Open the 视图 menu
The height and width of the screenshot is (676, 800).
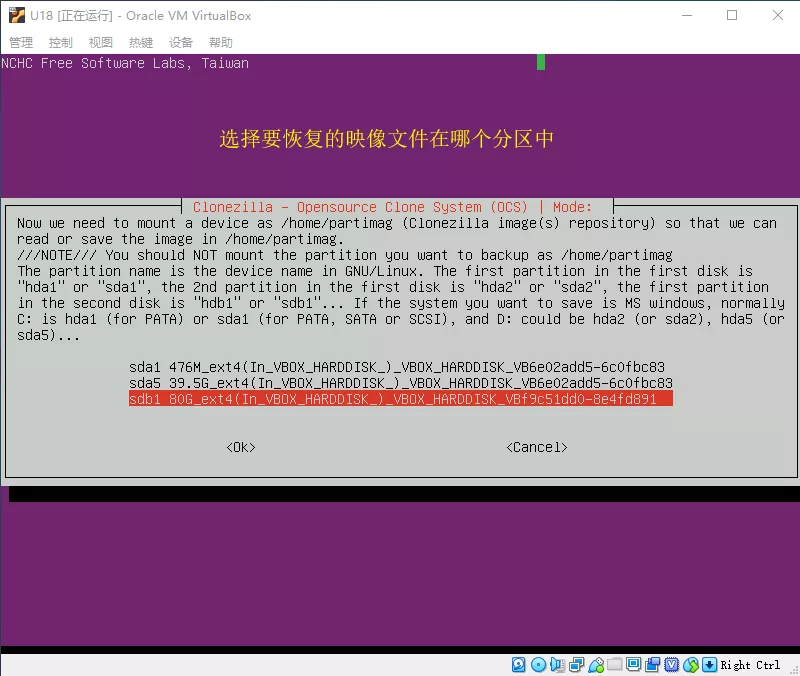point(101,42)
